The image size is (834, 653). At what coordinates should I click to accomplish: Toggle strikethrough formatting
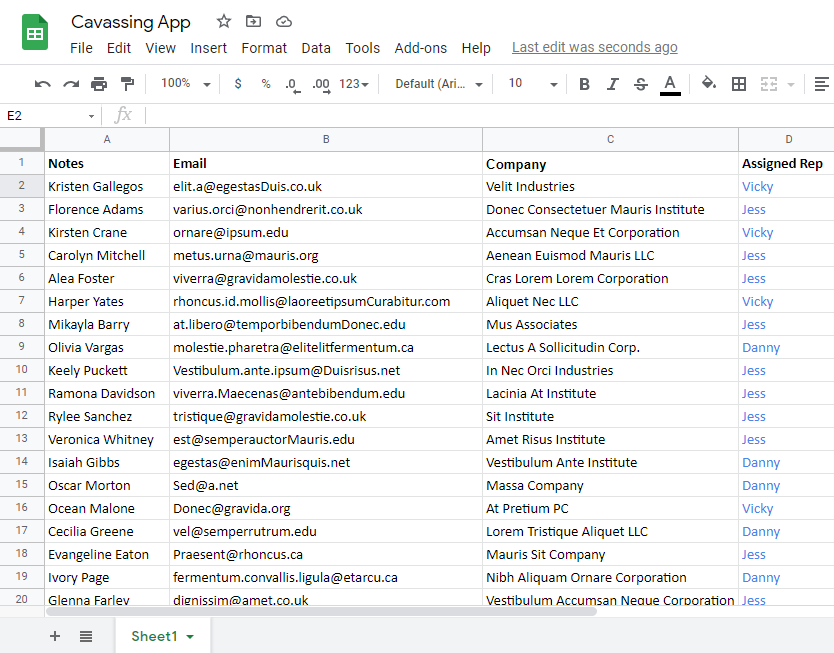(641, 84)
